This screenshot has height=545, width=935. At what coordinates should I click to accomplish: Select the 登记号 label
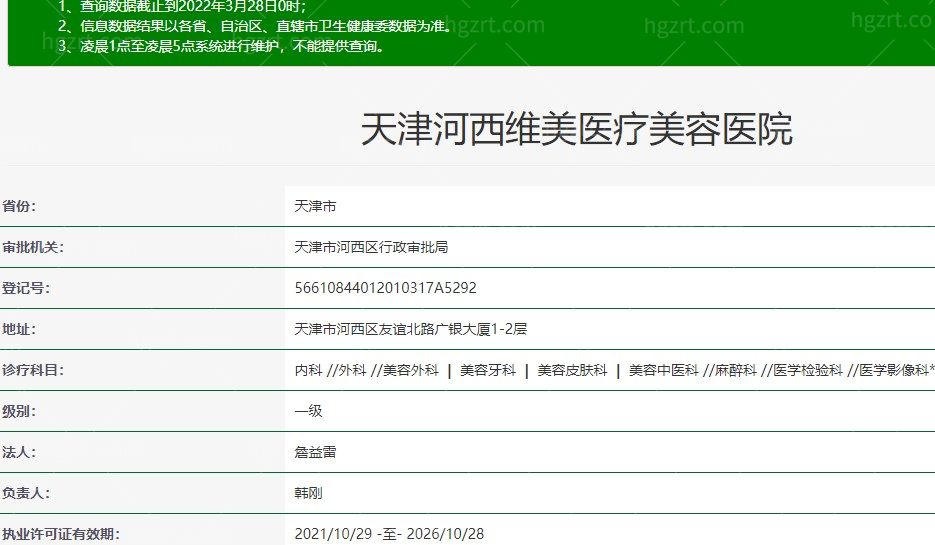26,288
